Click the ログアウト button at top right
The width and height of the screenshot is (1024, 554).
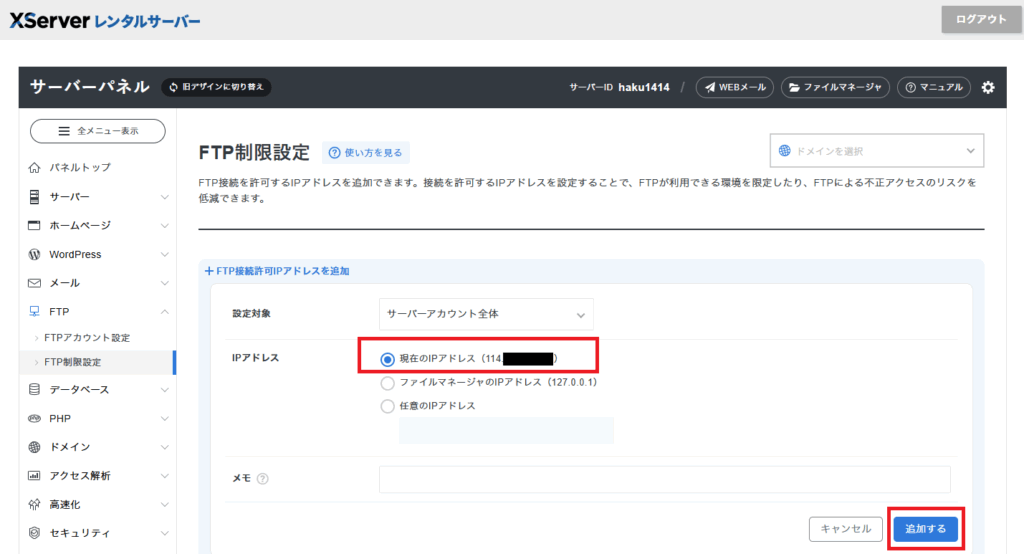click(981, 19)
